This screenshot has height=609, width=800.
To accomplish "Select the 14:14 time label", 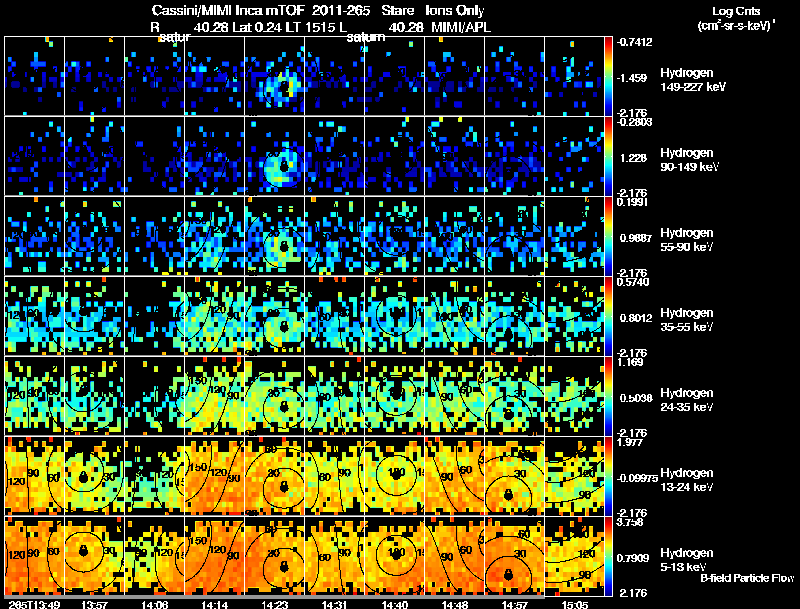I will pos(215,604).
